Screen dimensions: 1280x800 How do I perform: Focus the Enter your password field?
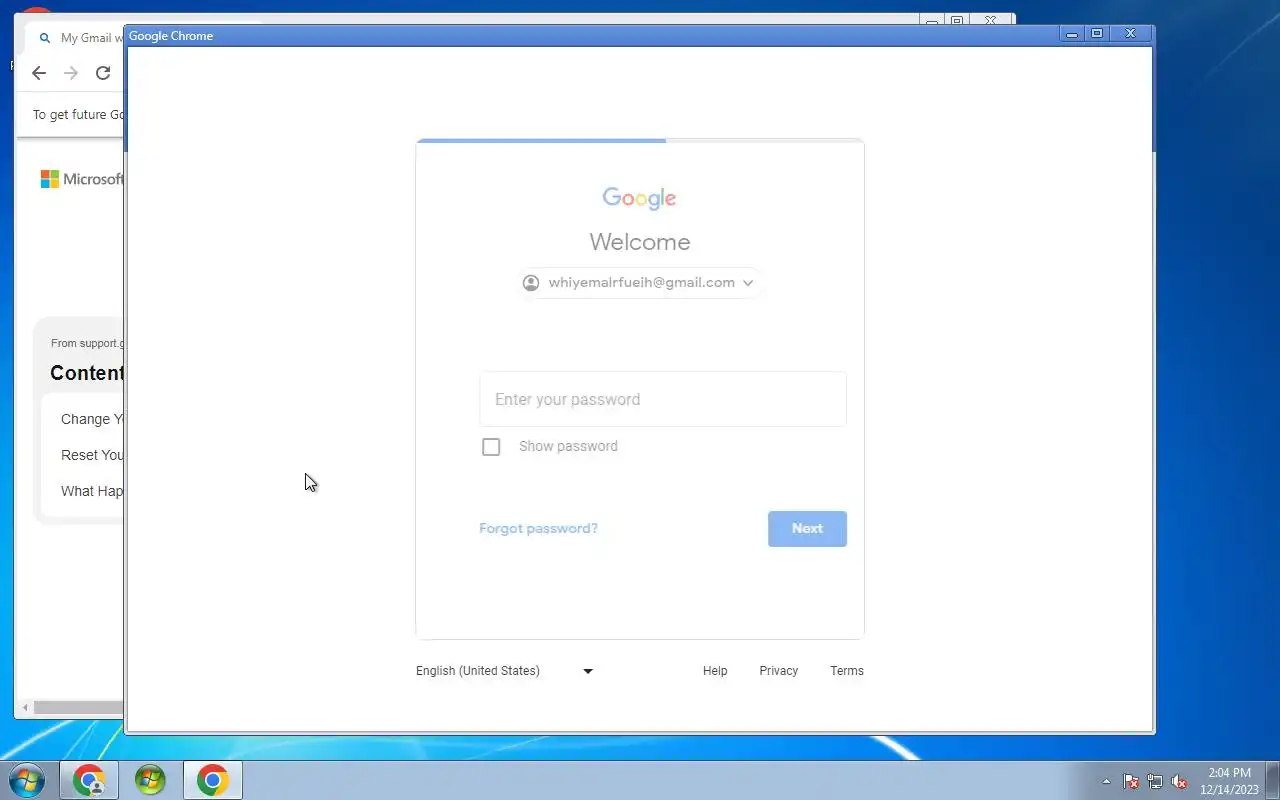[x=663, y=399]
